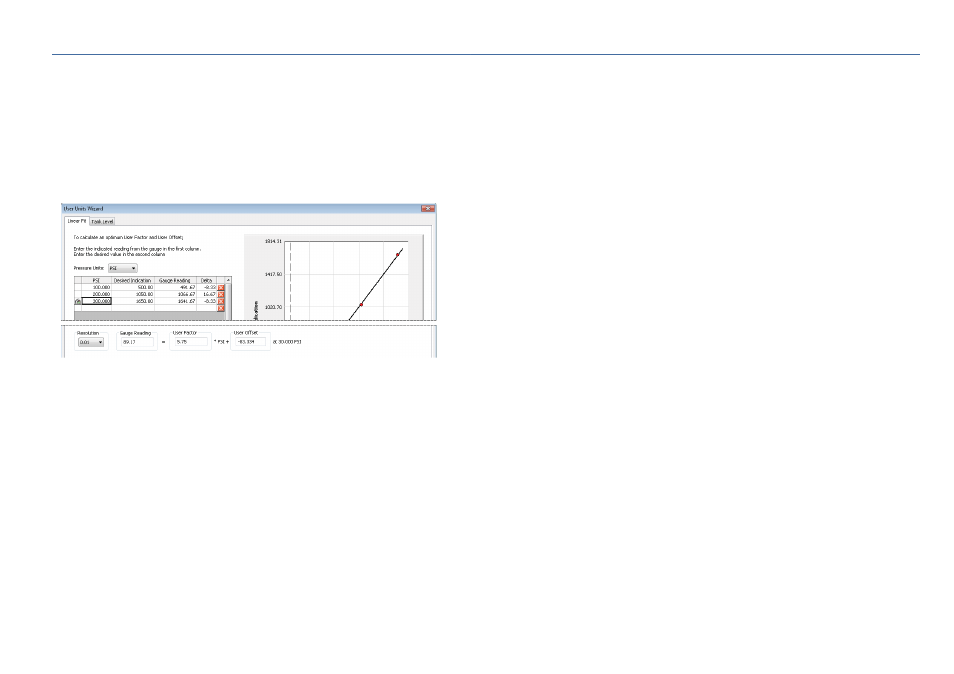Switch to the Linear Fit tab
Image resolution: width=954 pixels, height=674 pixels.
77,221
